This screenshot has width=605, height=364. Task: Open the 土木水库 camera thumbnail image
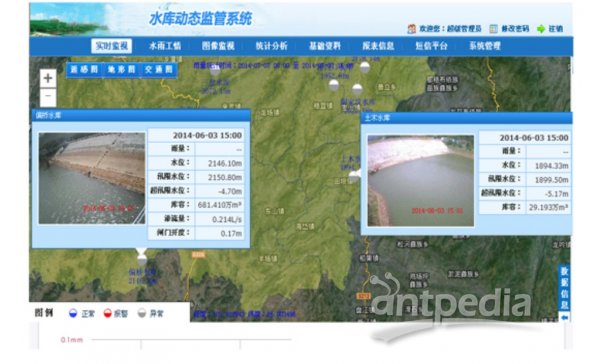pos(421,181)
